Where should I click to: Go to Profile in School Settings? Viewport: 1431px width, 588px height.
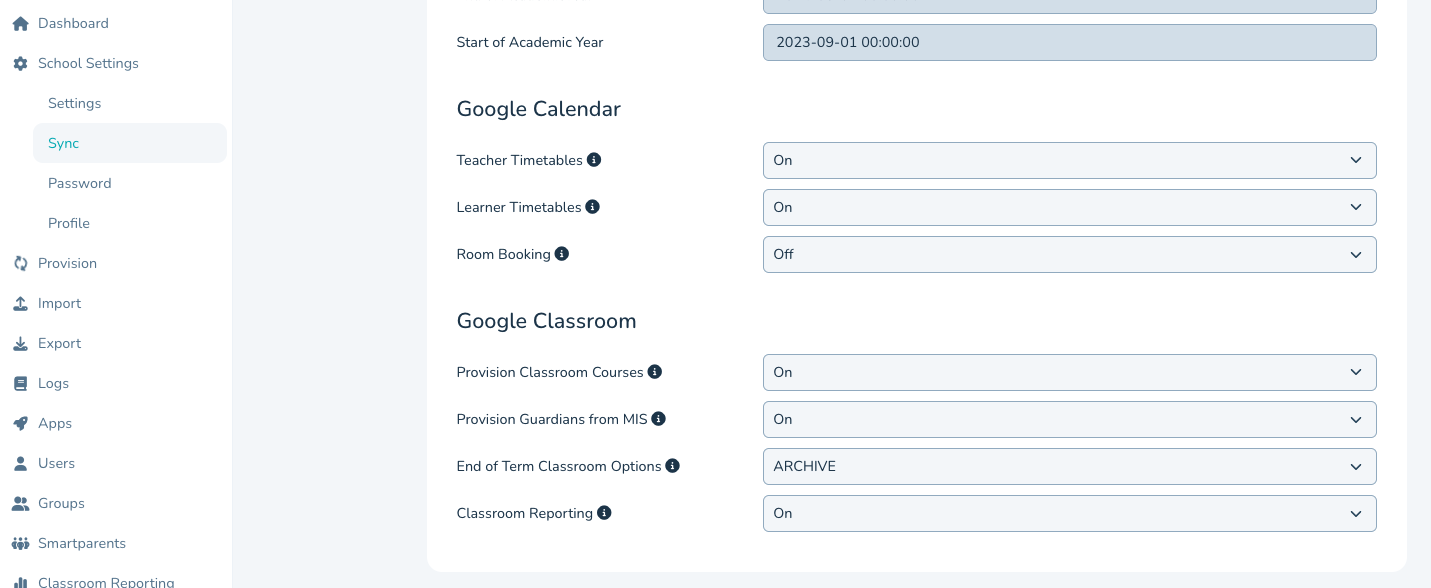point(69,223)
